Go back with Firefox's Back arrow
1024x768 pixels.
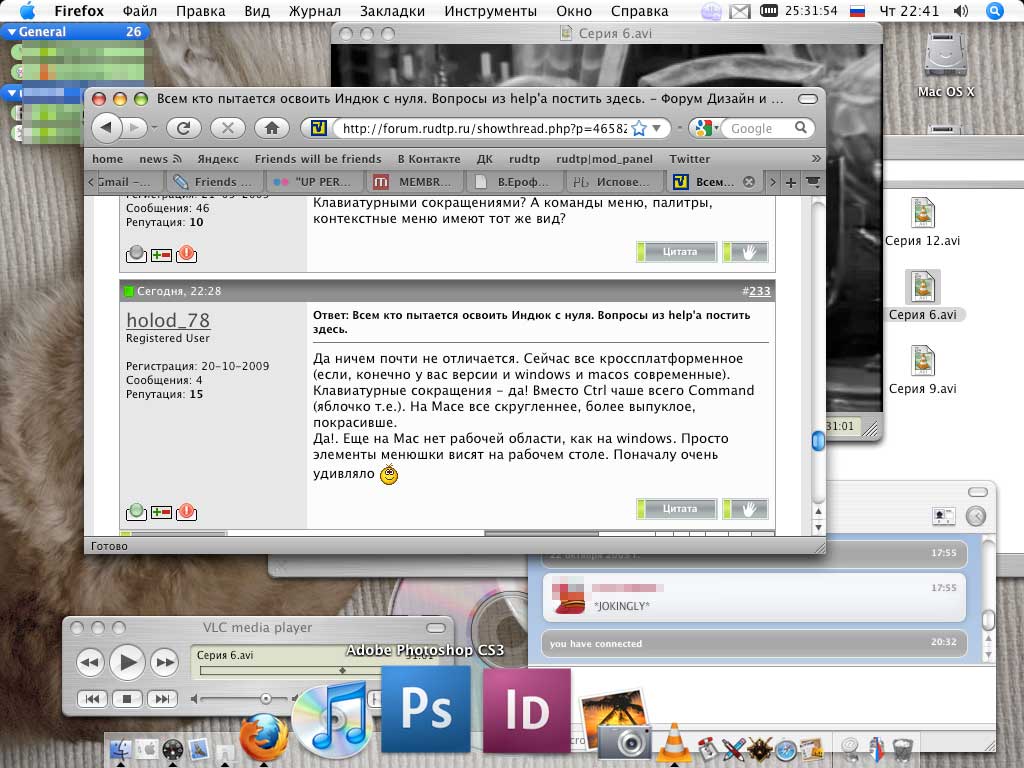[106, 128]
